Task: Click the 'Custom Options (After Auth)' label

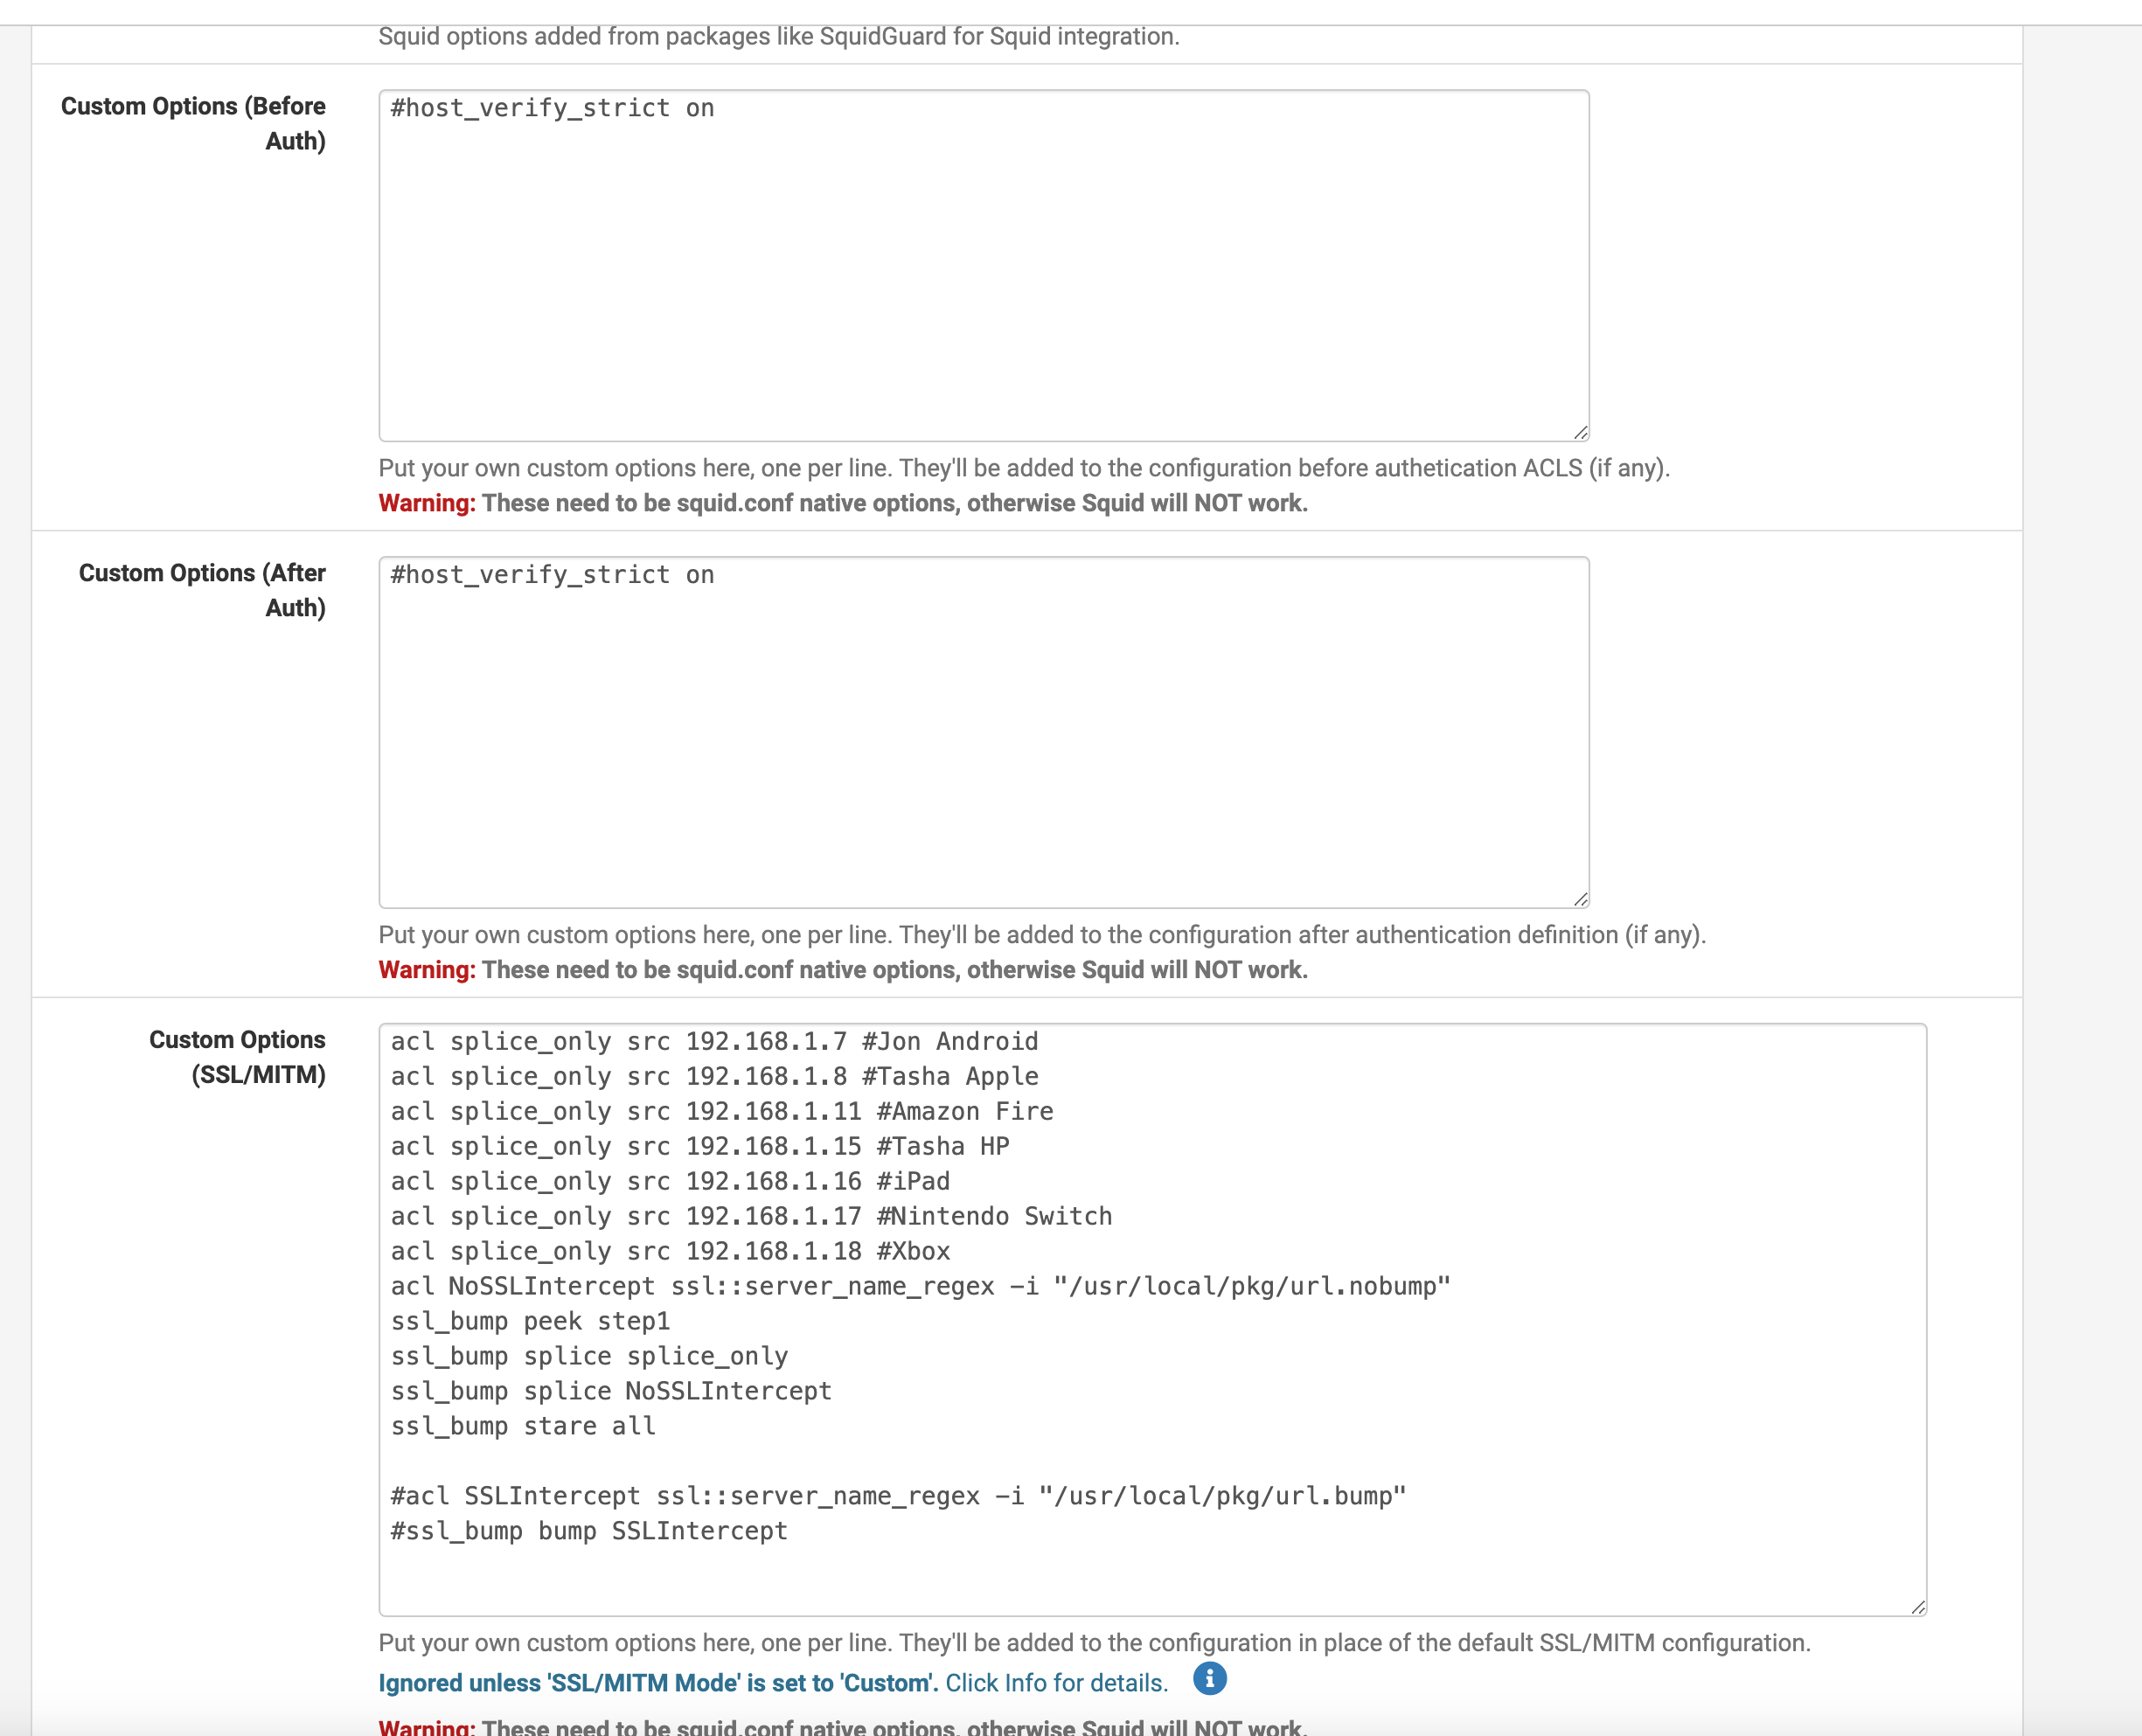Action: pos(202,590)
